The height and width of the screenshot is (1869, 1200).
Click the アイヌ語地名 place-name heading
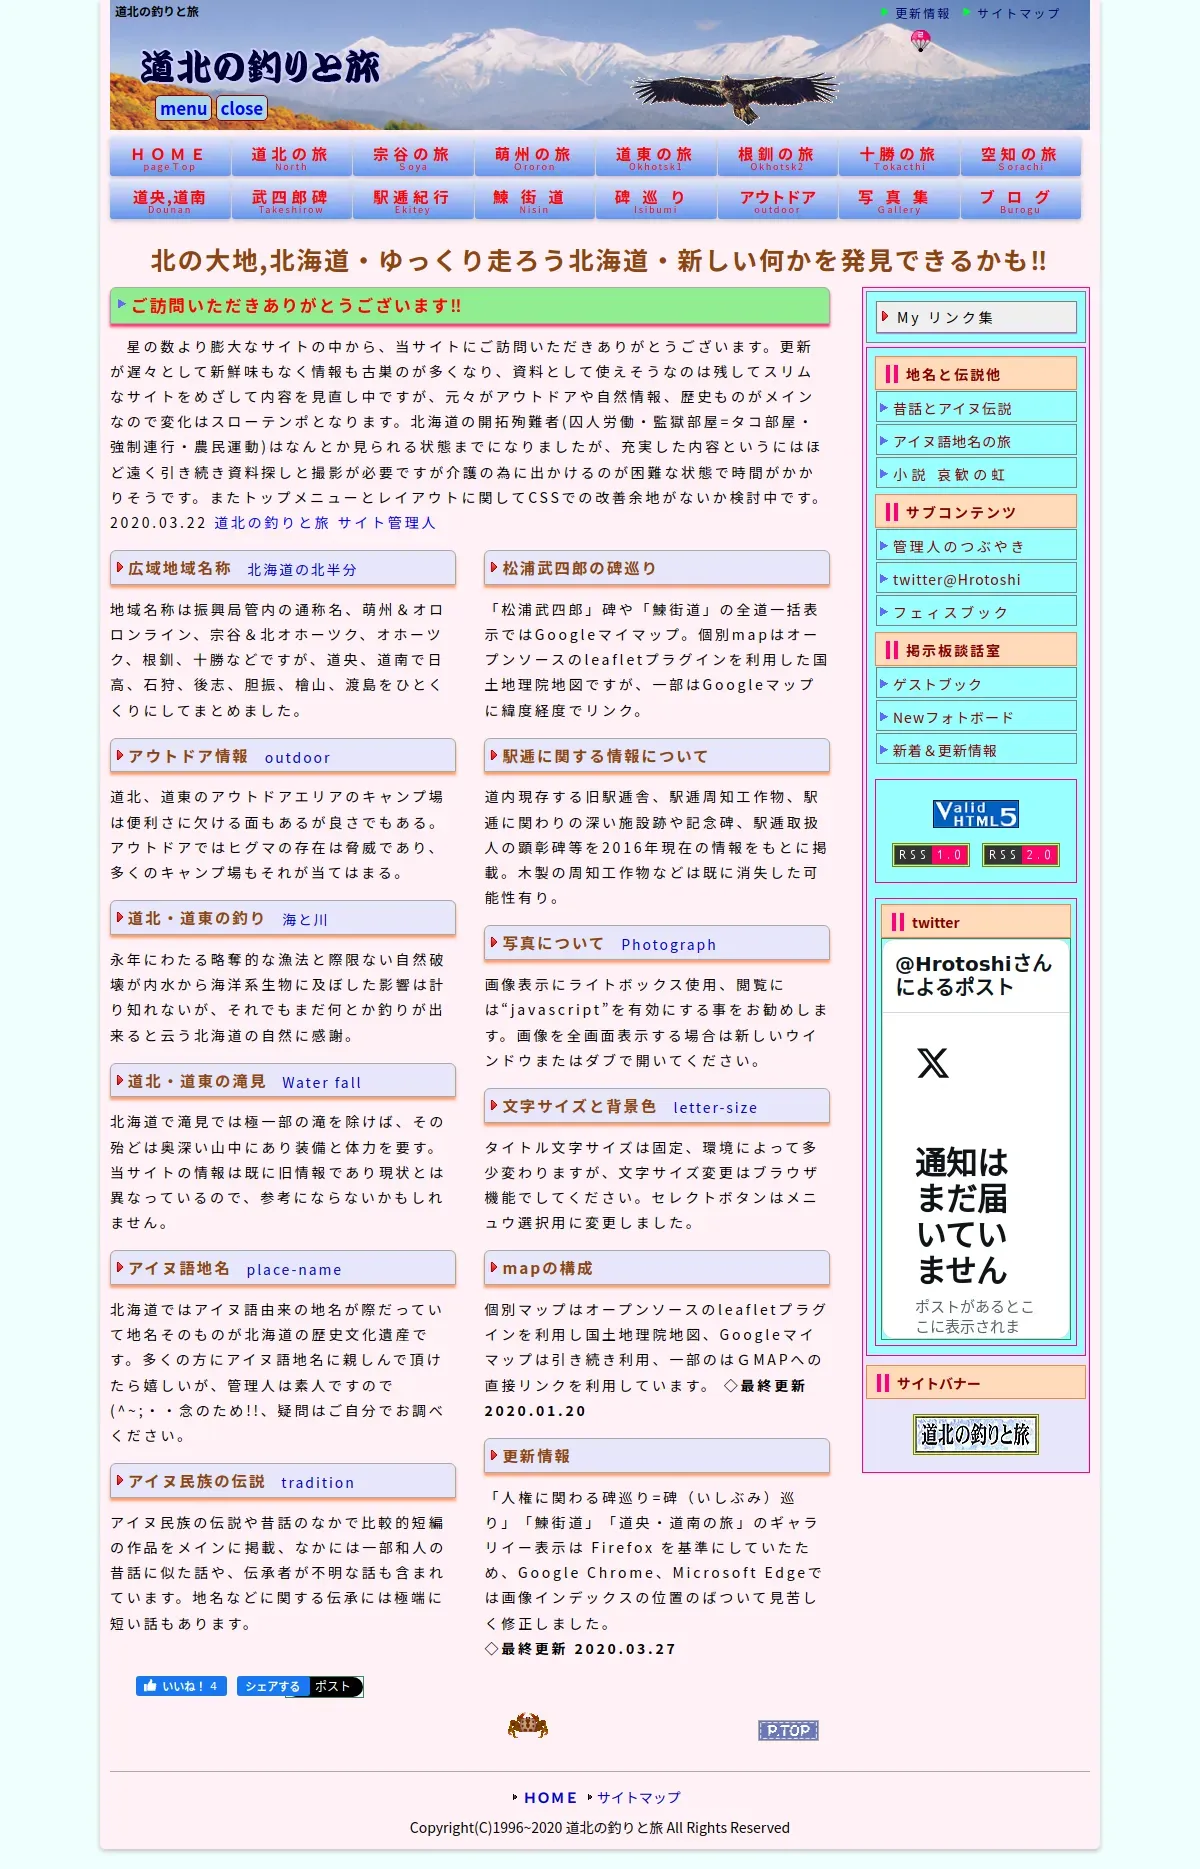[283, 1268]
